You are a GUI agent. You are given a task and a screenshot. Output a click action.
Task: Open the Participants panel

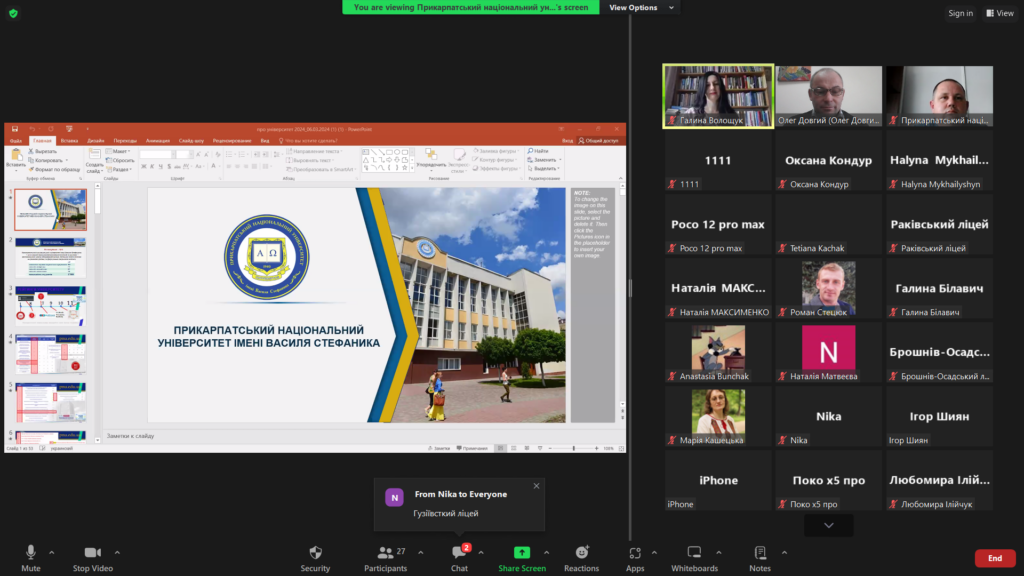[385, 553]
